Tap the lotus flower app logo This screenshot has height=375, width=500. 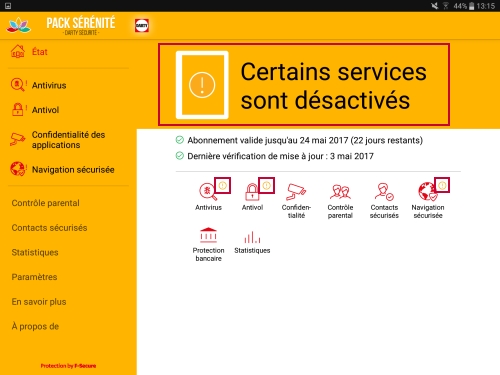pos(19,25)
